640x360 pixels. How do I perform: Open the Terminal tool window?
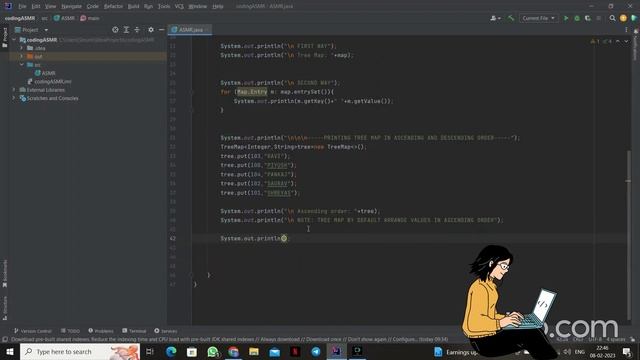coord(134,331)
